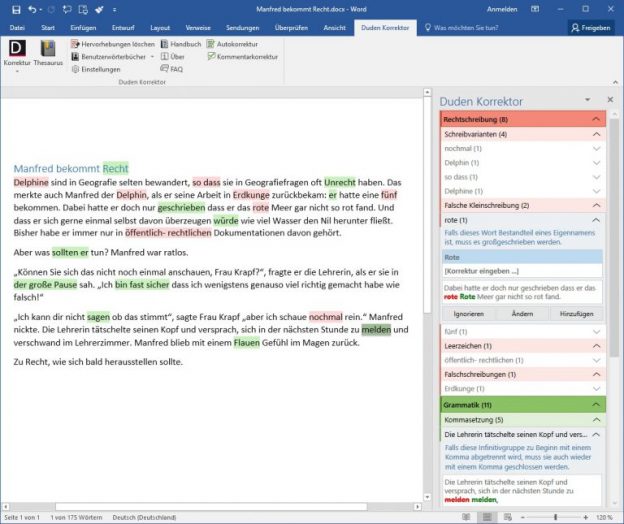The image size is (624, 524).
Task: Click the Freigeben share button
Action: point(591,28)
